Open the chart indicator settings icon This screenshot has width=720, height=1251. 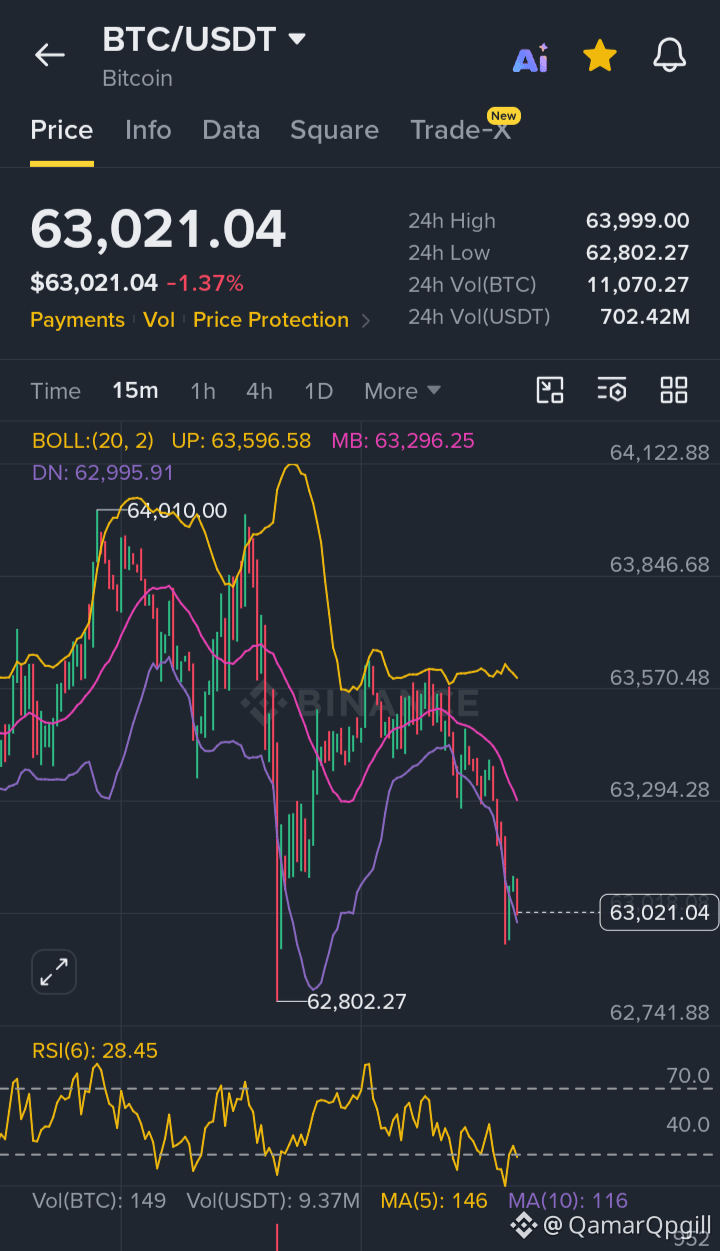612,390
